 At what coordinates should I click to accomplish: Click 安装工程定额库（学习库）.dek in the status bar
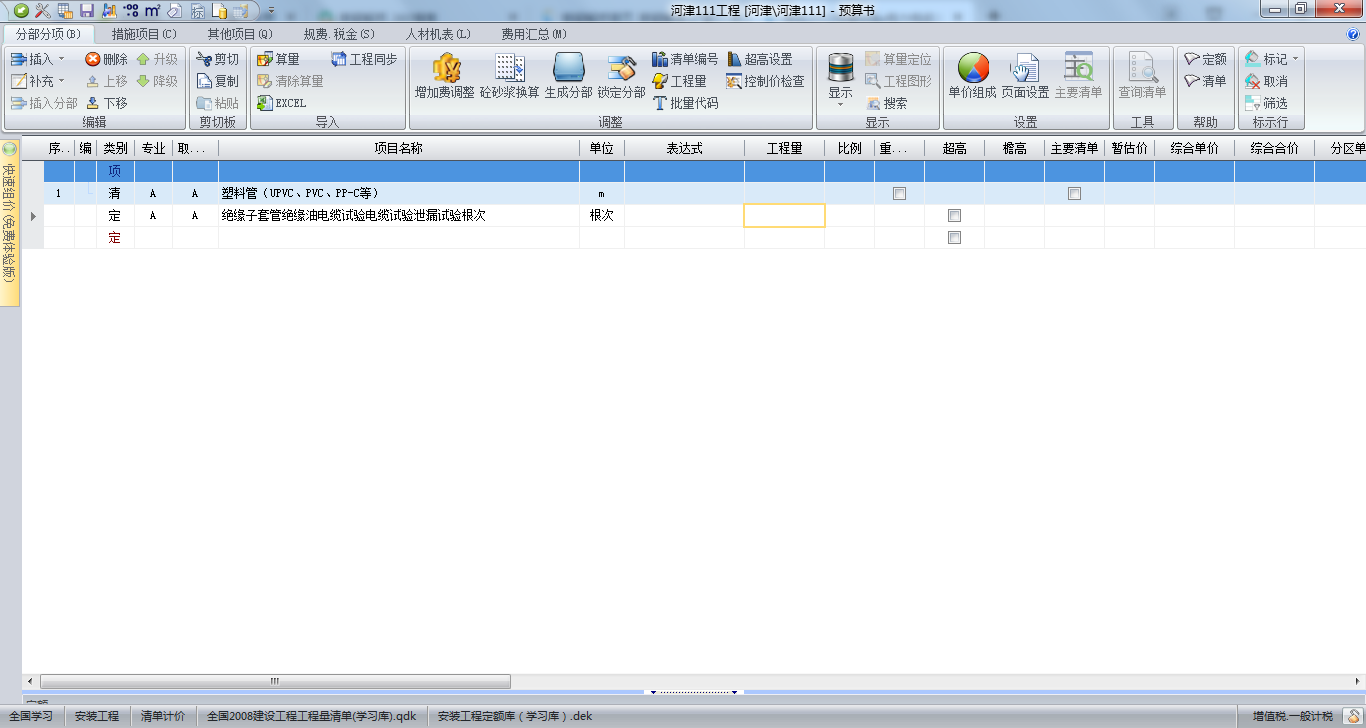tap(515, 716)
